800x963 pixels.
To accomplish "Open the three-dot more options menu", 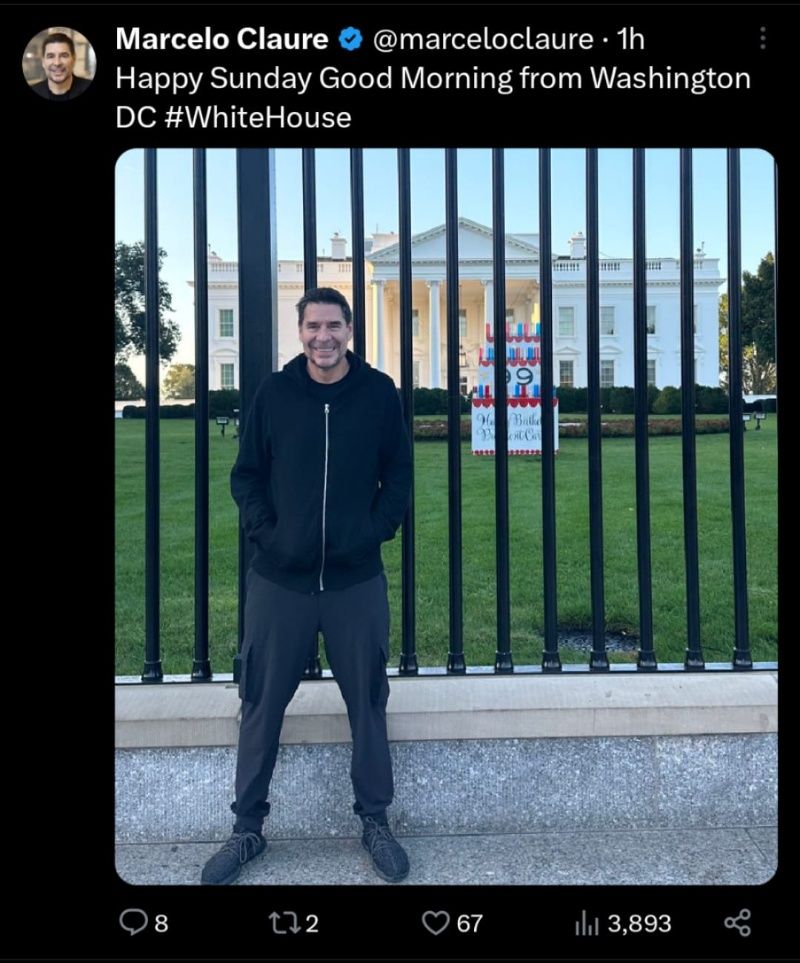I will (x=762, y=38).
